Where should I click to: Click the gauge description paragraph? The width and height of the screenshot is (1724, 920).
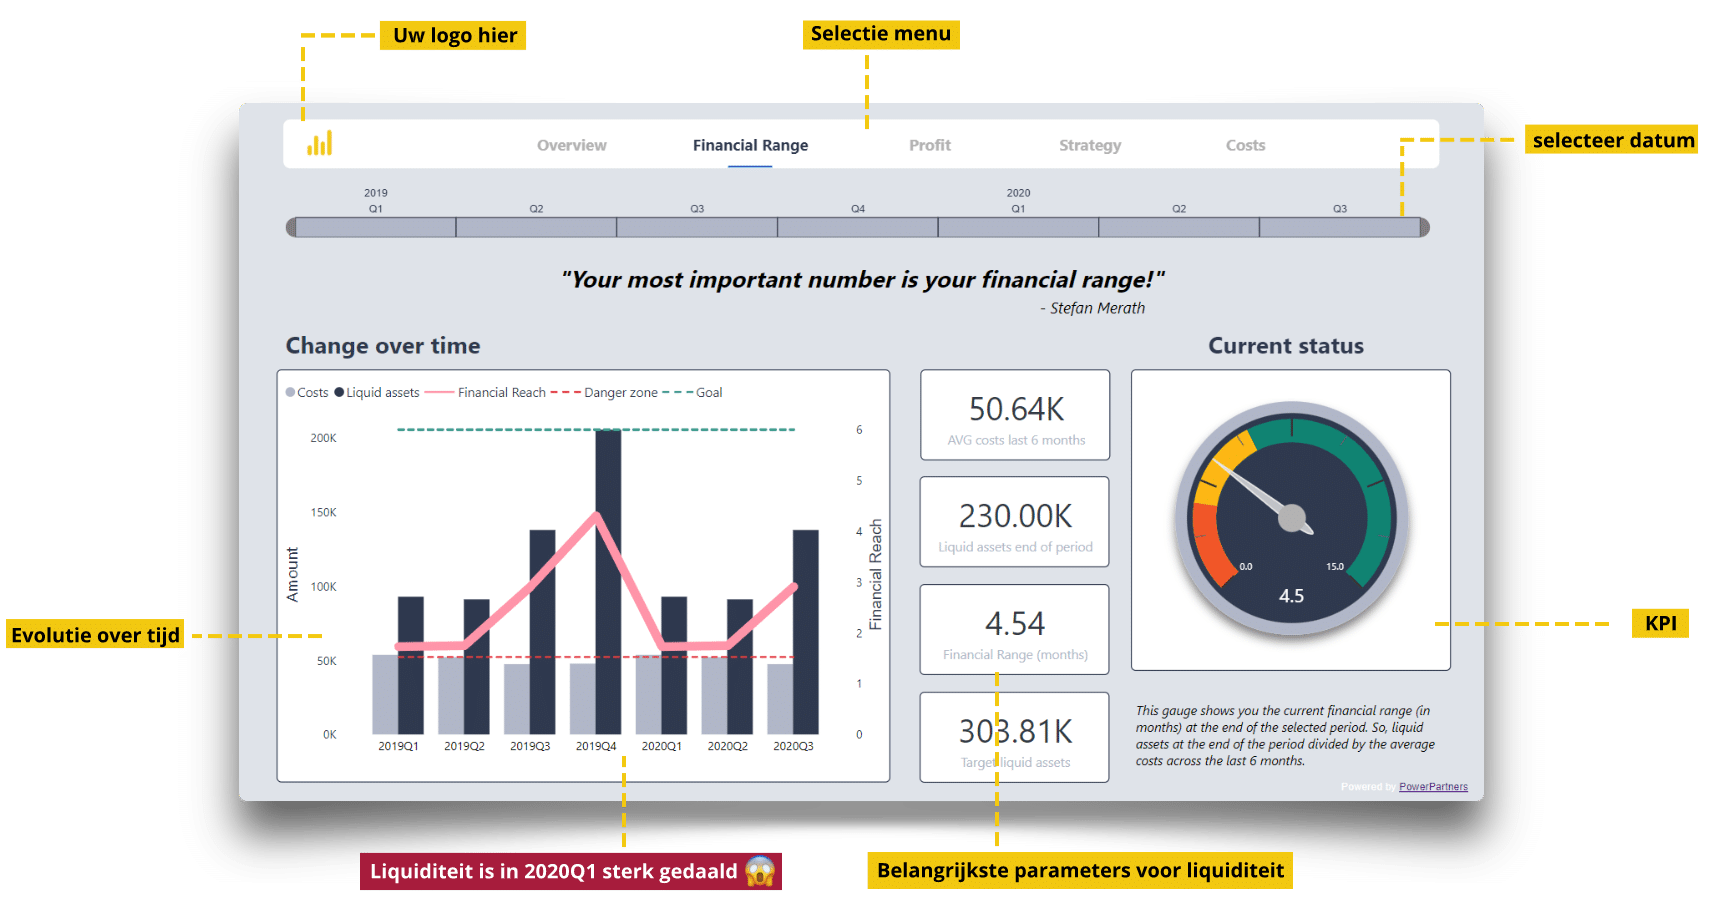1285,736
